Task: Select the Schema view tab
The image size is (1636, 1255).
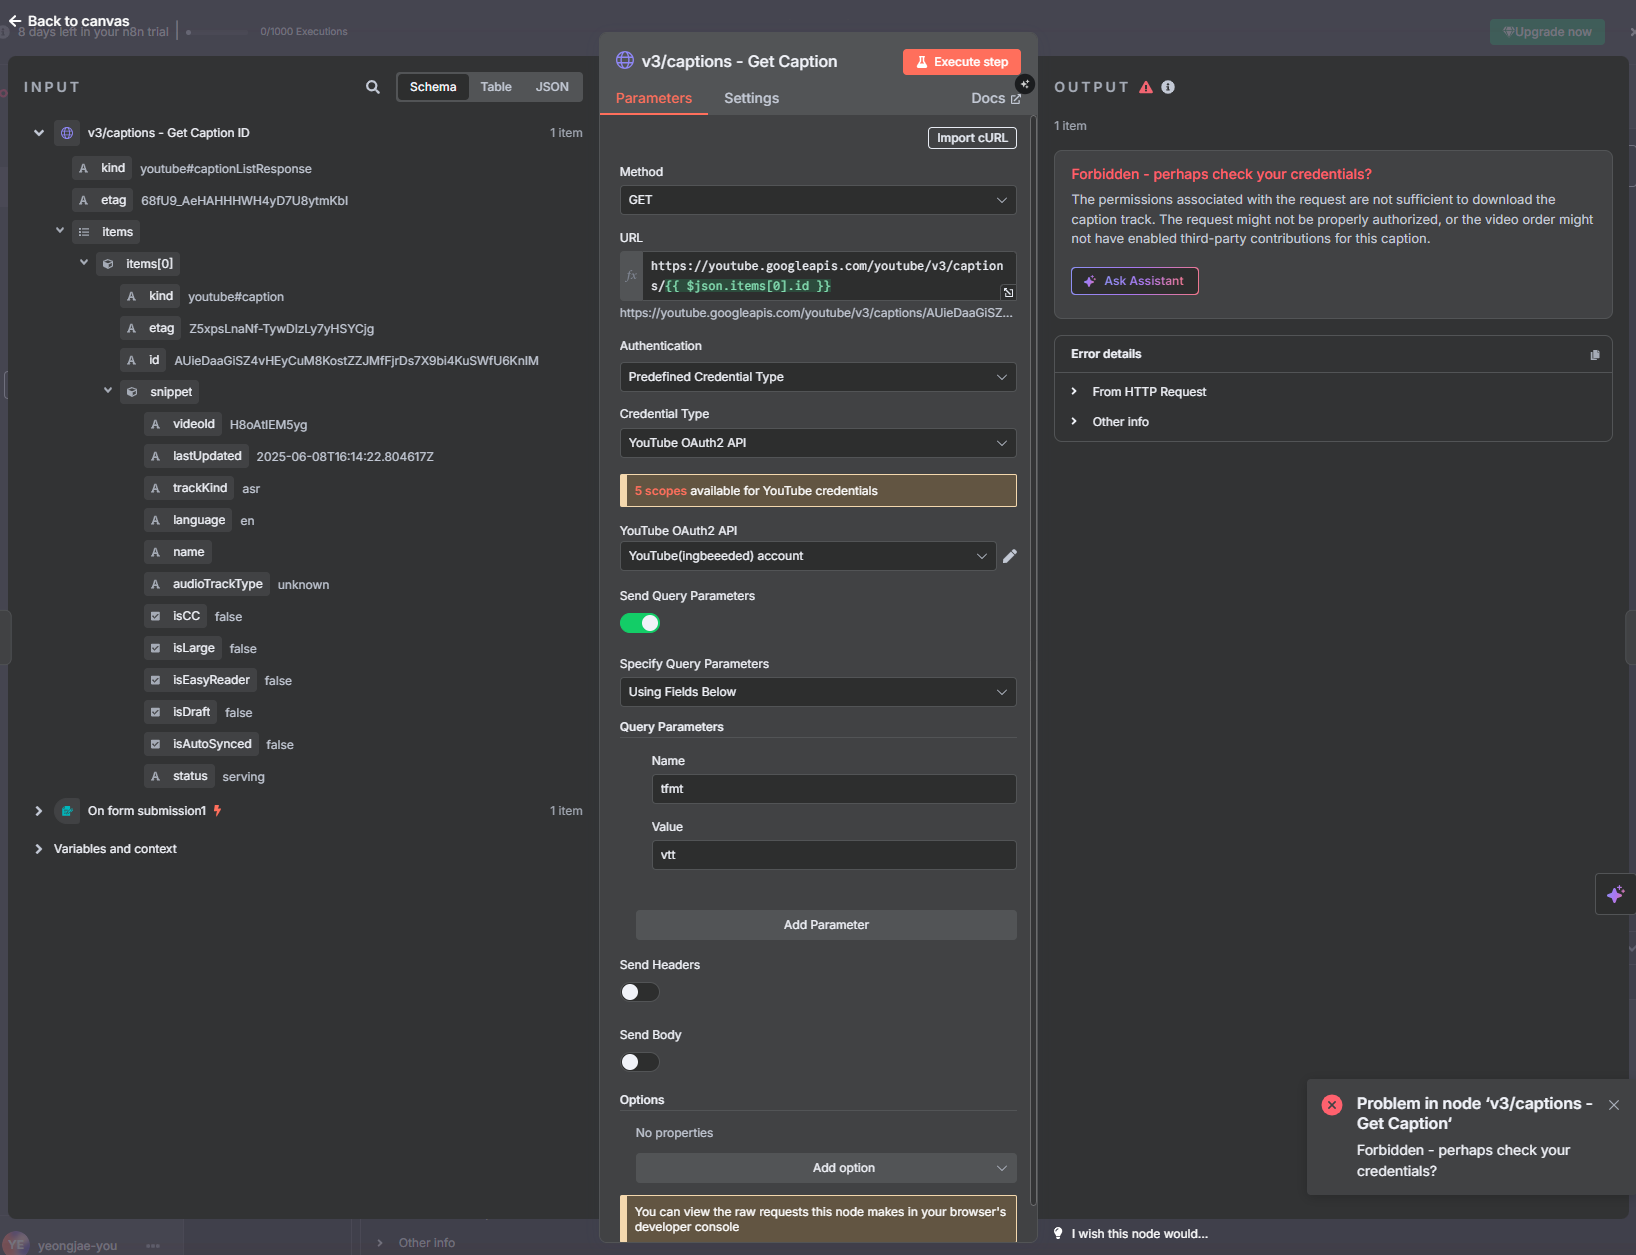Action: click(x=433, y=87)
